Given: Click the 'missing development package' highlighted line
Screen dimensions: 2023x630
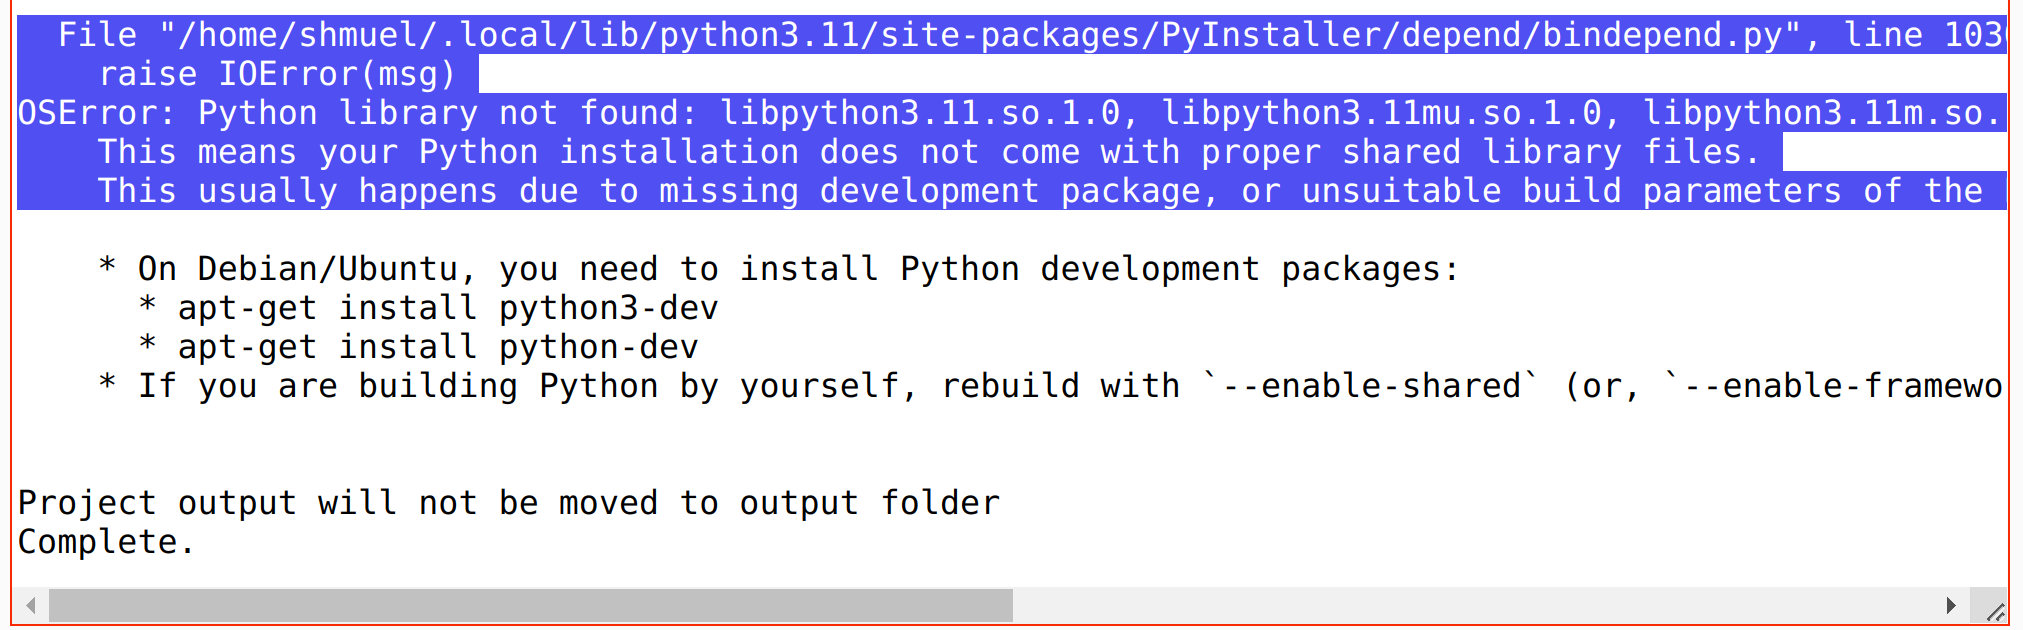Looking at the screenshot, I should click(900, 190).
